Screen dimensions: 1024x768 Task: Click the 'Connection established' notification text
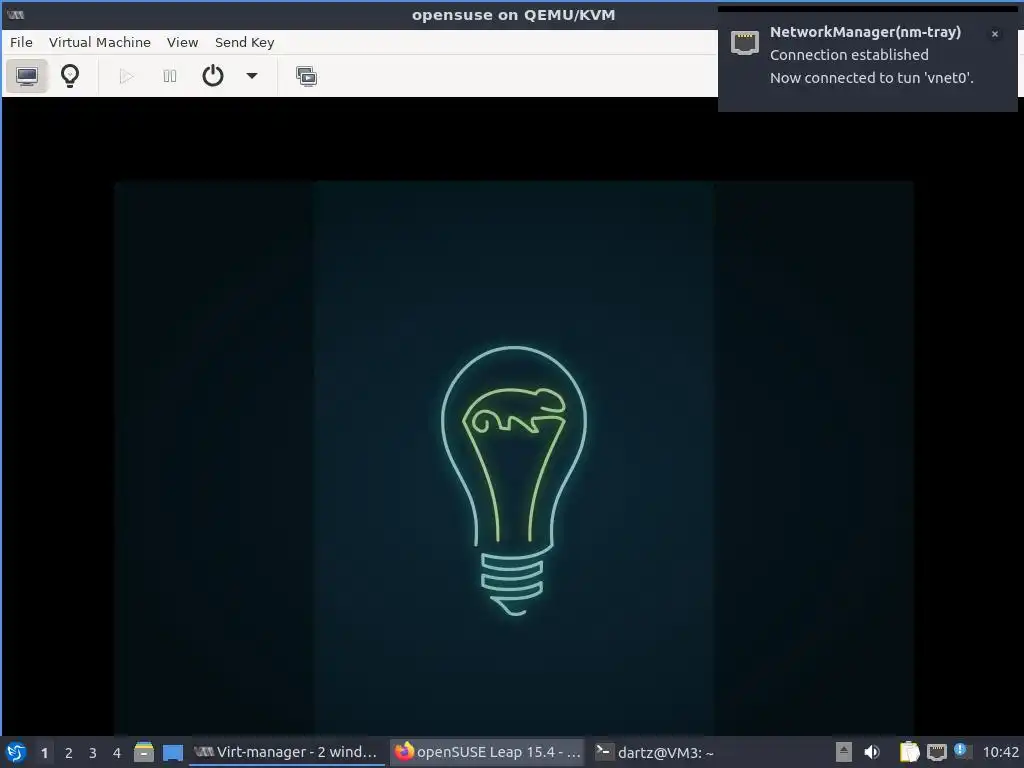point(849,55)
